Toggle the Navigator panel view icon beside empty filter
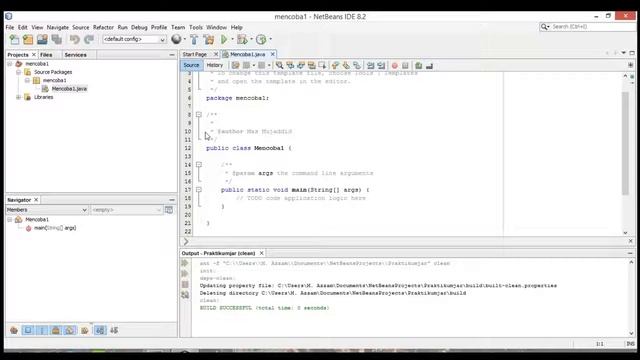This screenshot has height=360, width=640. pos(169,210)
